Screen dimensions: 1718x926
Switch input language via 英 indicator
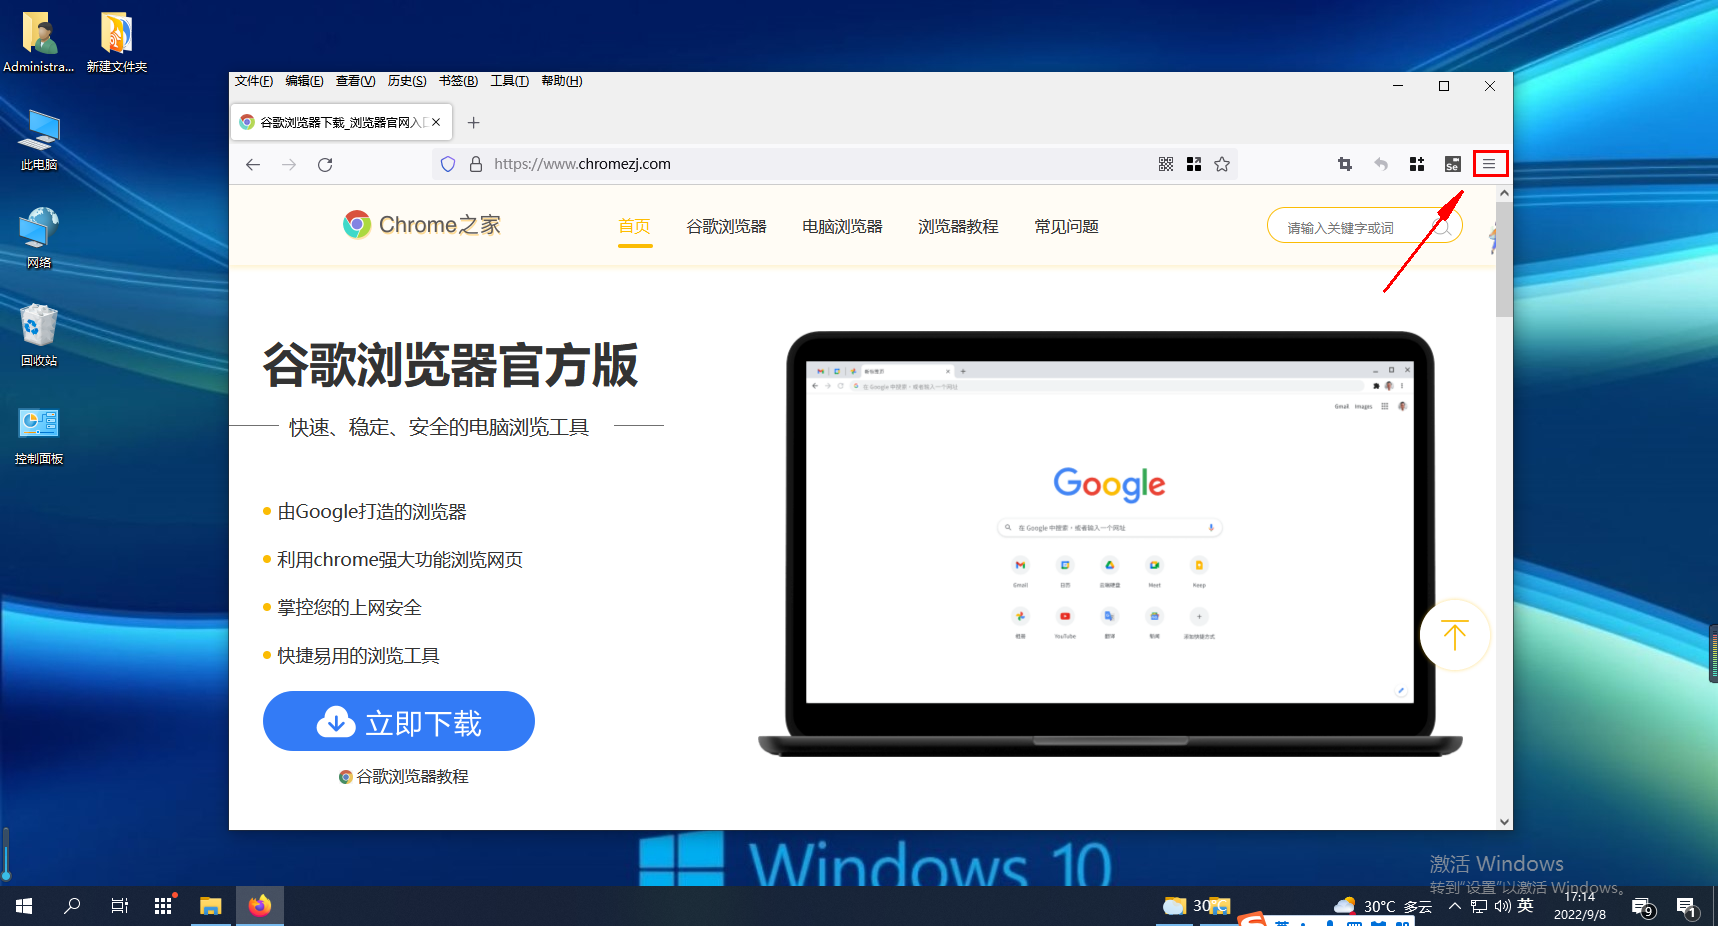1526,906
